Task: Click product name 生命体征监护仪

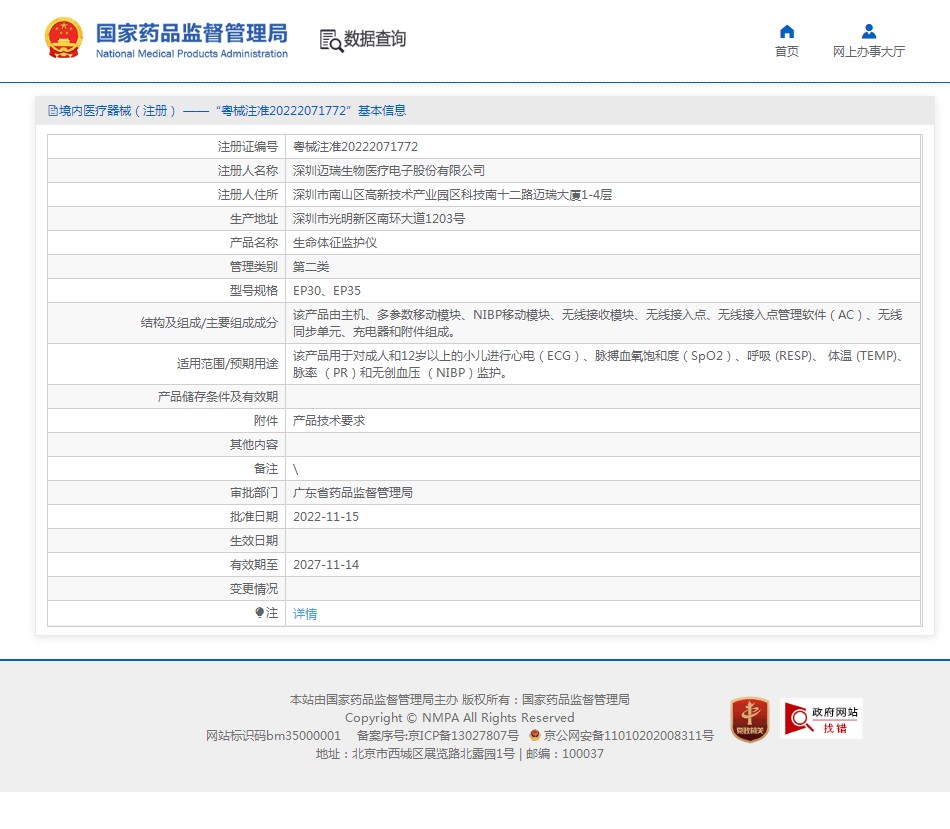Action: [x=334, y=243]
